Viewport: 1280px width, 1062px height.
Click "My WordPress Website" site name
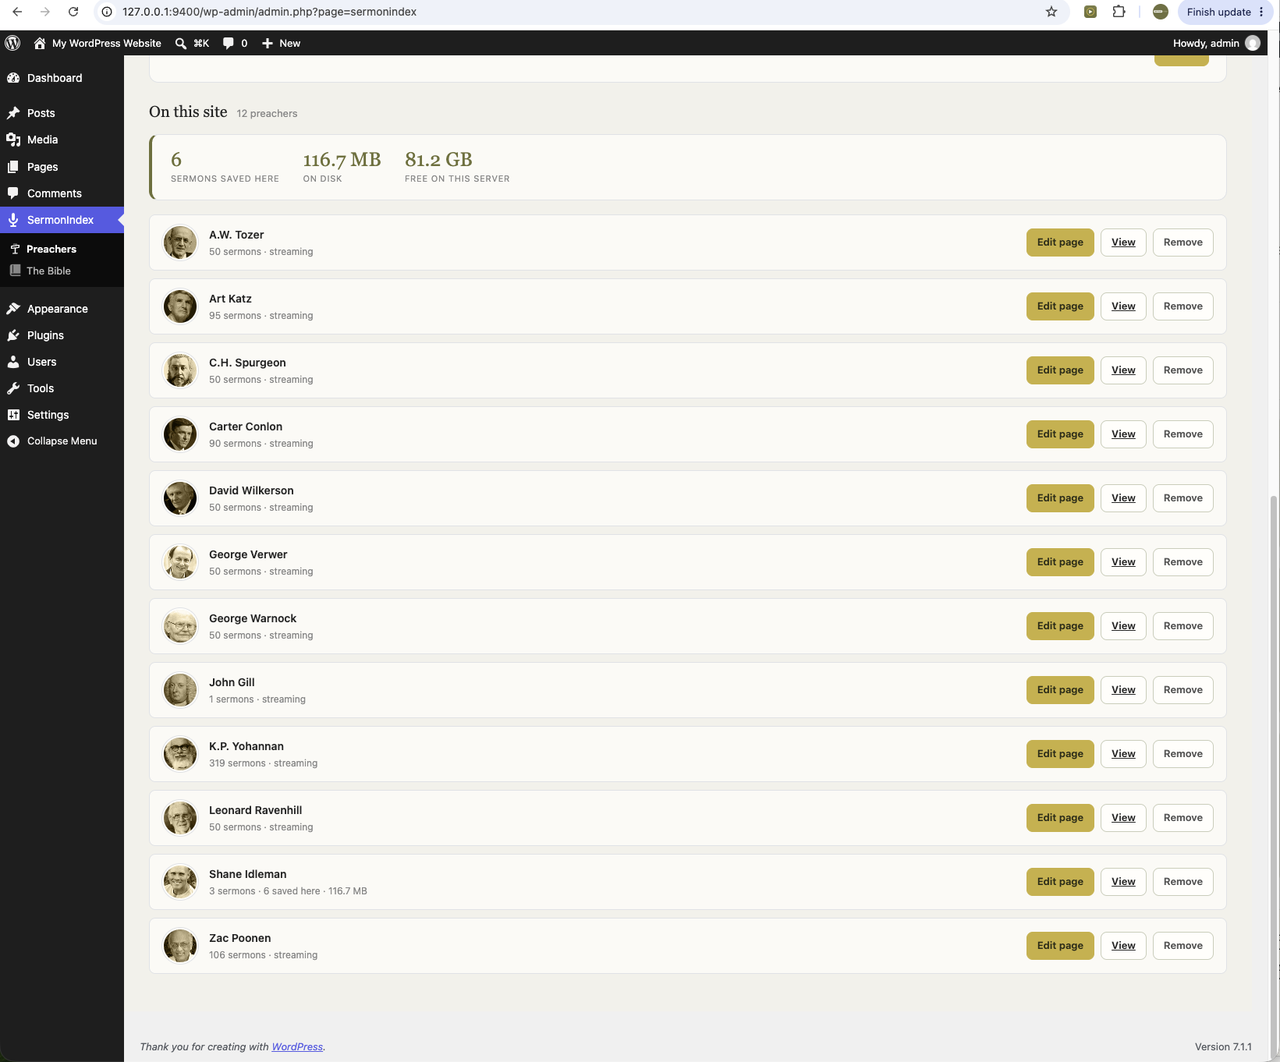106,43
